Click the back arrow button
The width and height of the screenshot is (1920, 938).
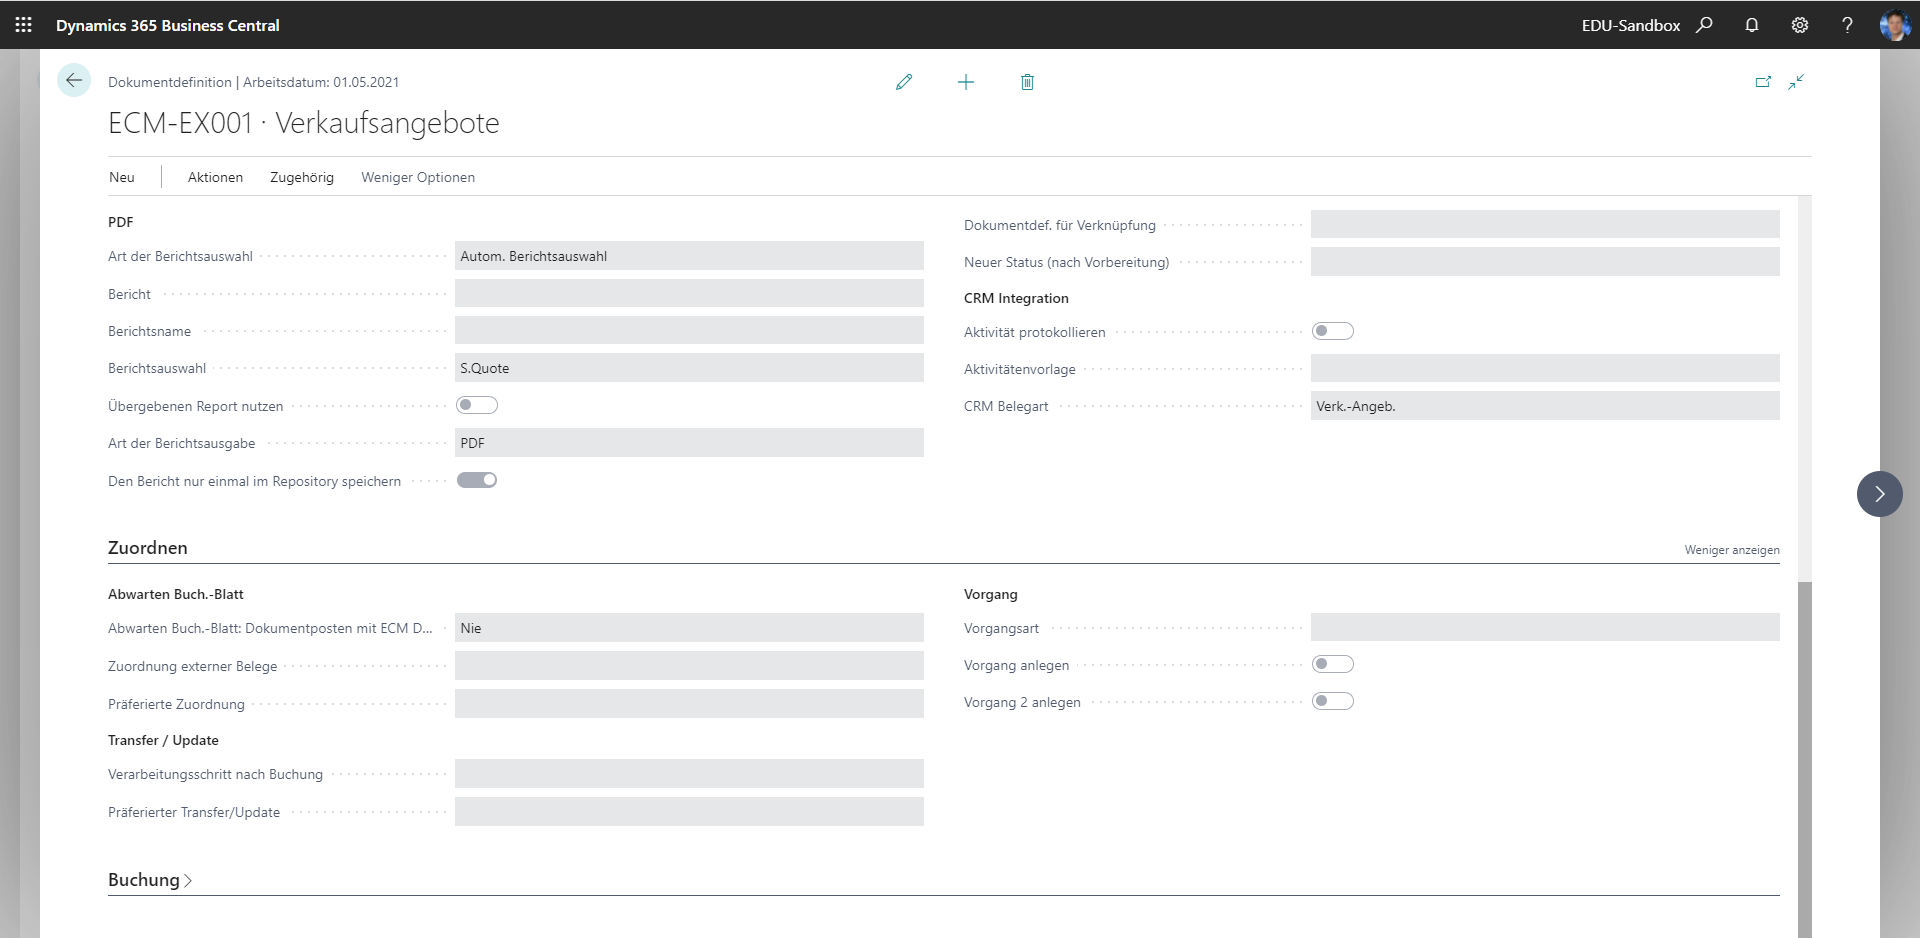[x=74, y=81]
